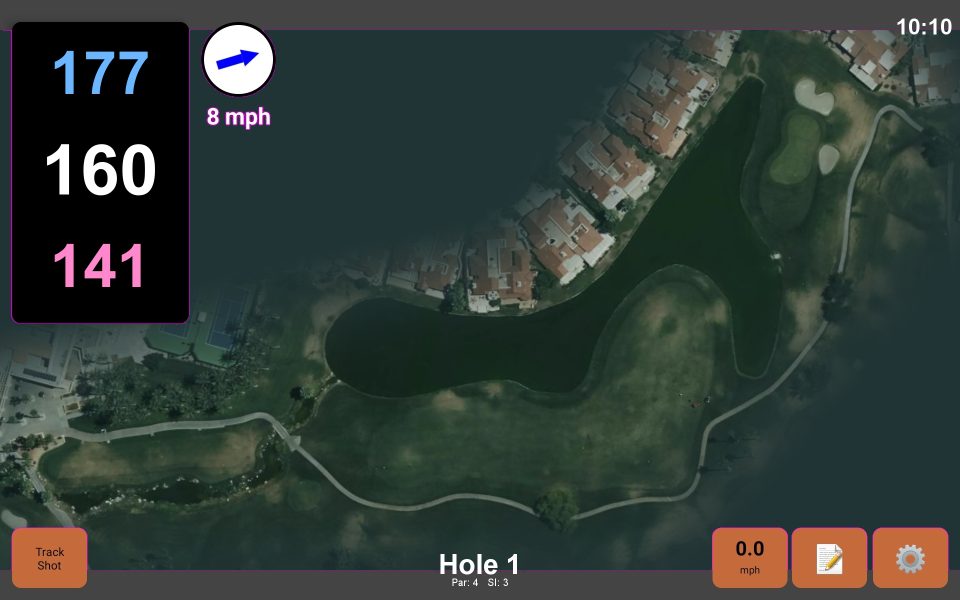Open the settings gear icon
The width and height of the screenshot is (960, 600).
pyautogui.click(x=910, y=558)
